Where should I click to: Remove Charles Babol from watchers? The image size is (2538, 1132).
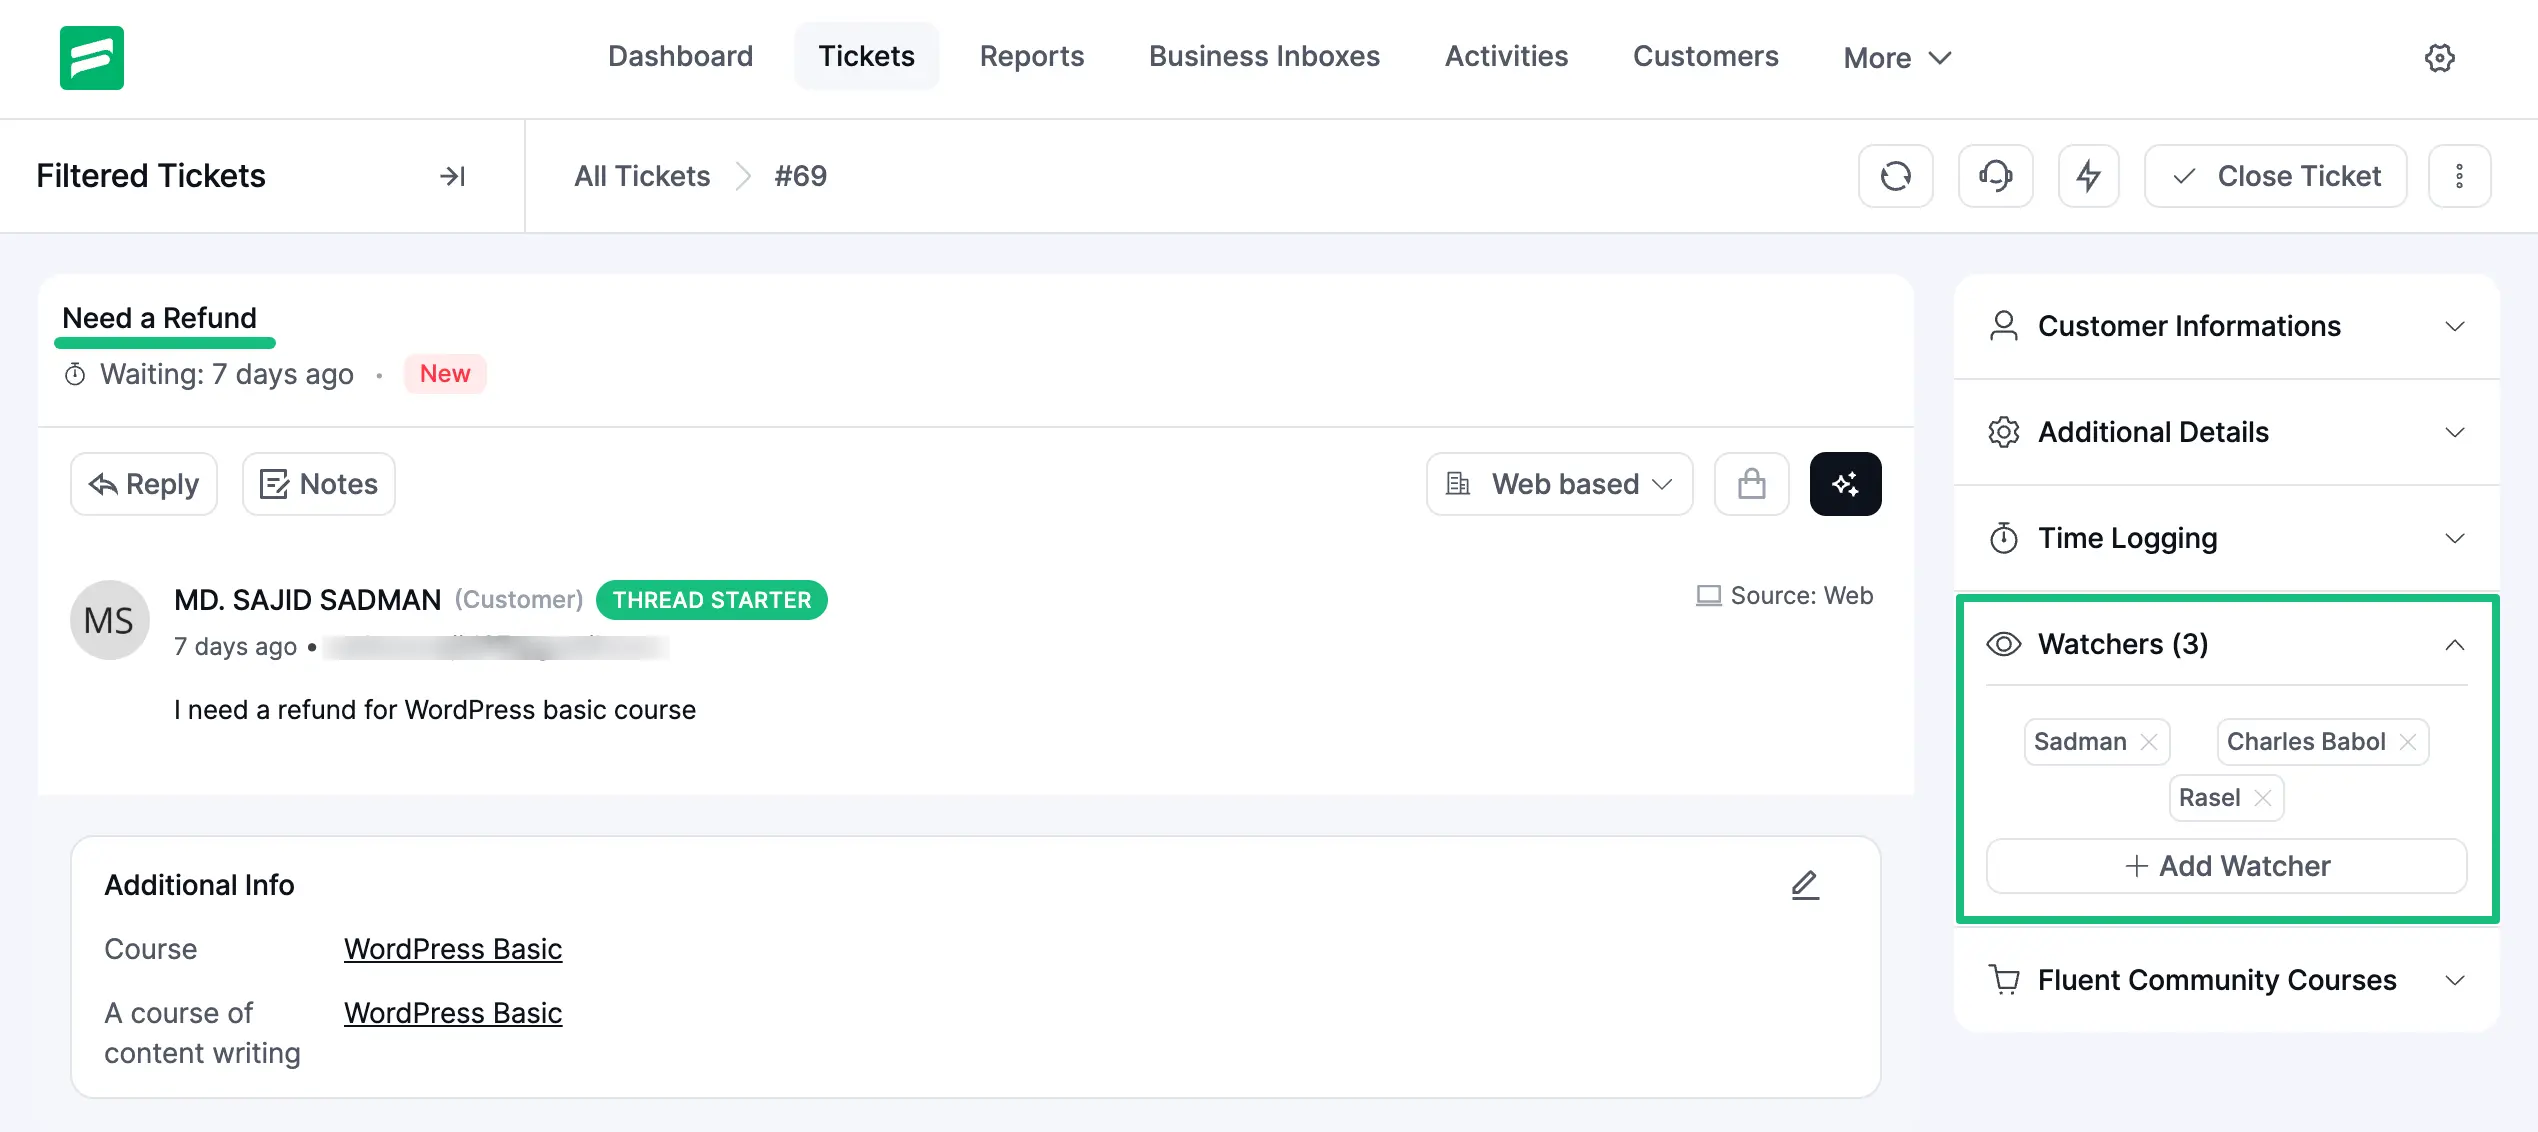(x=2408, y=741)
